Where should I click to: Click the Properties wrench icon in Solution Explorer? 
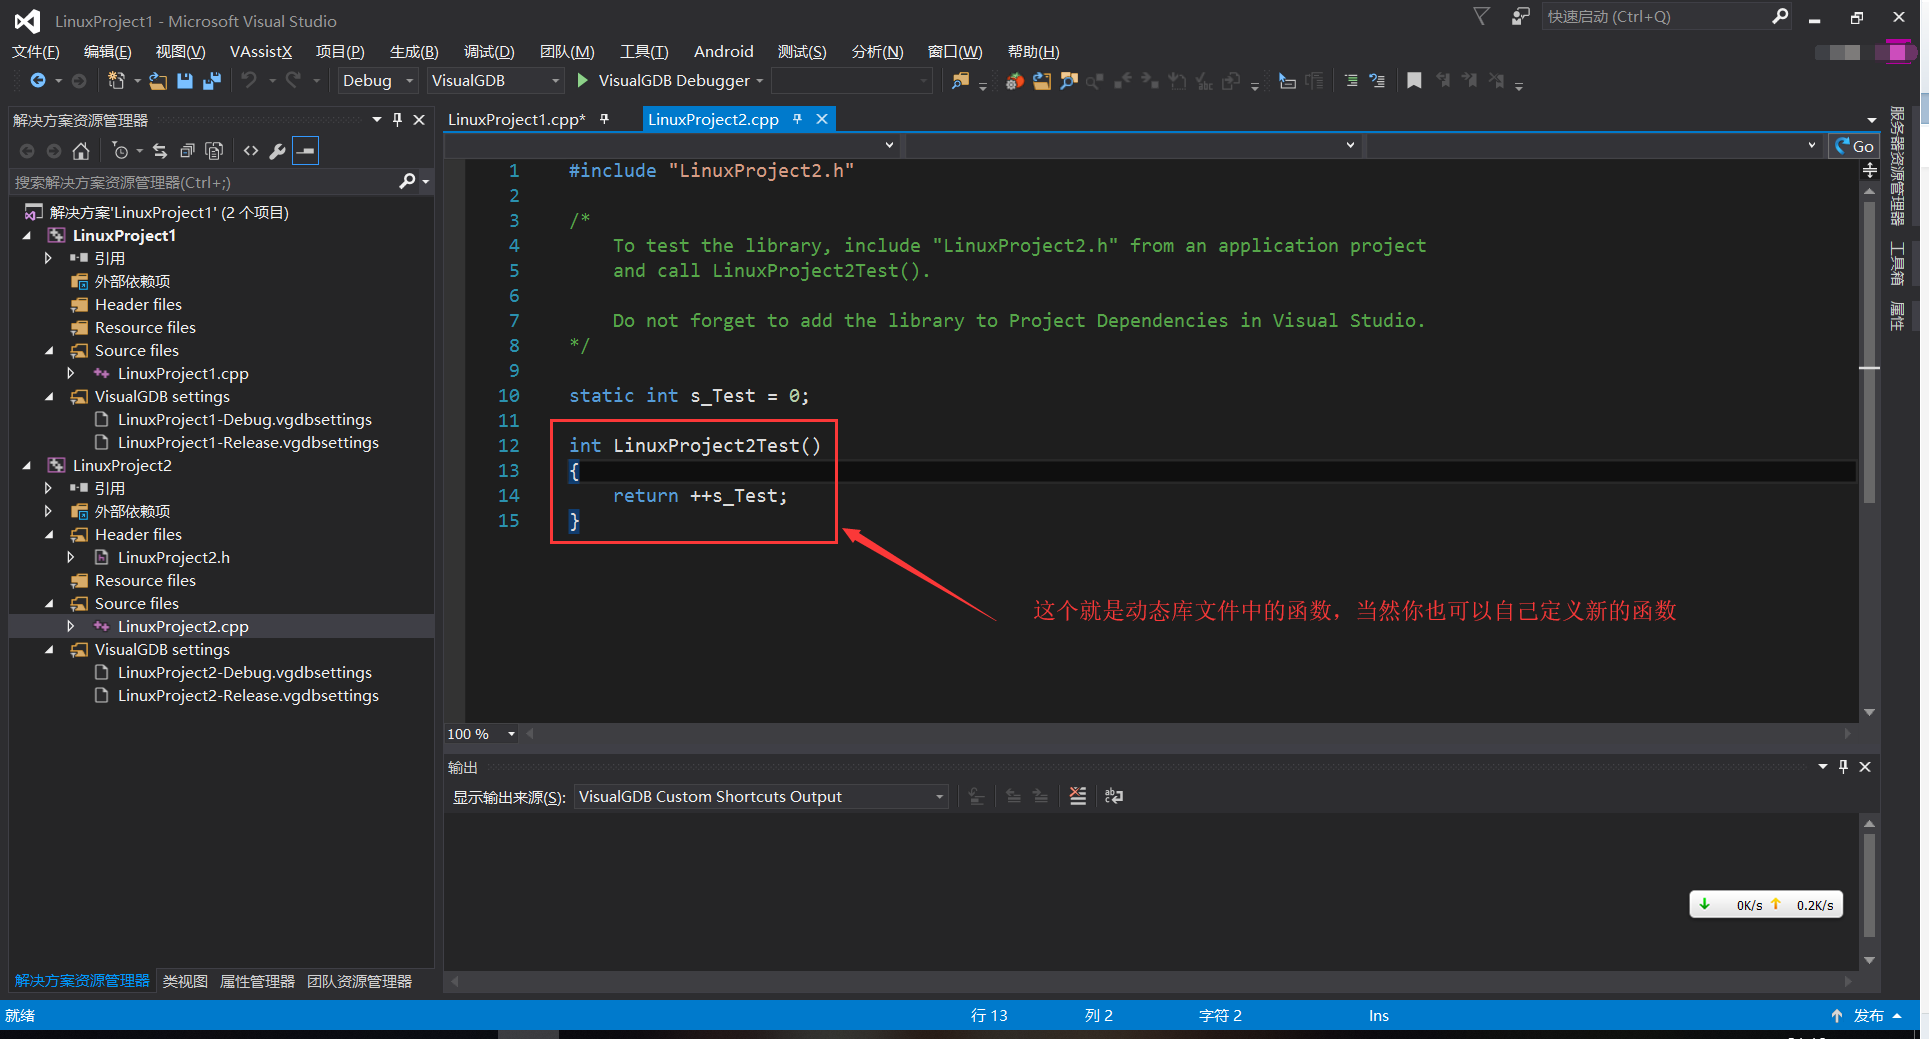tap(277, 150)
